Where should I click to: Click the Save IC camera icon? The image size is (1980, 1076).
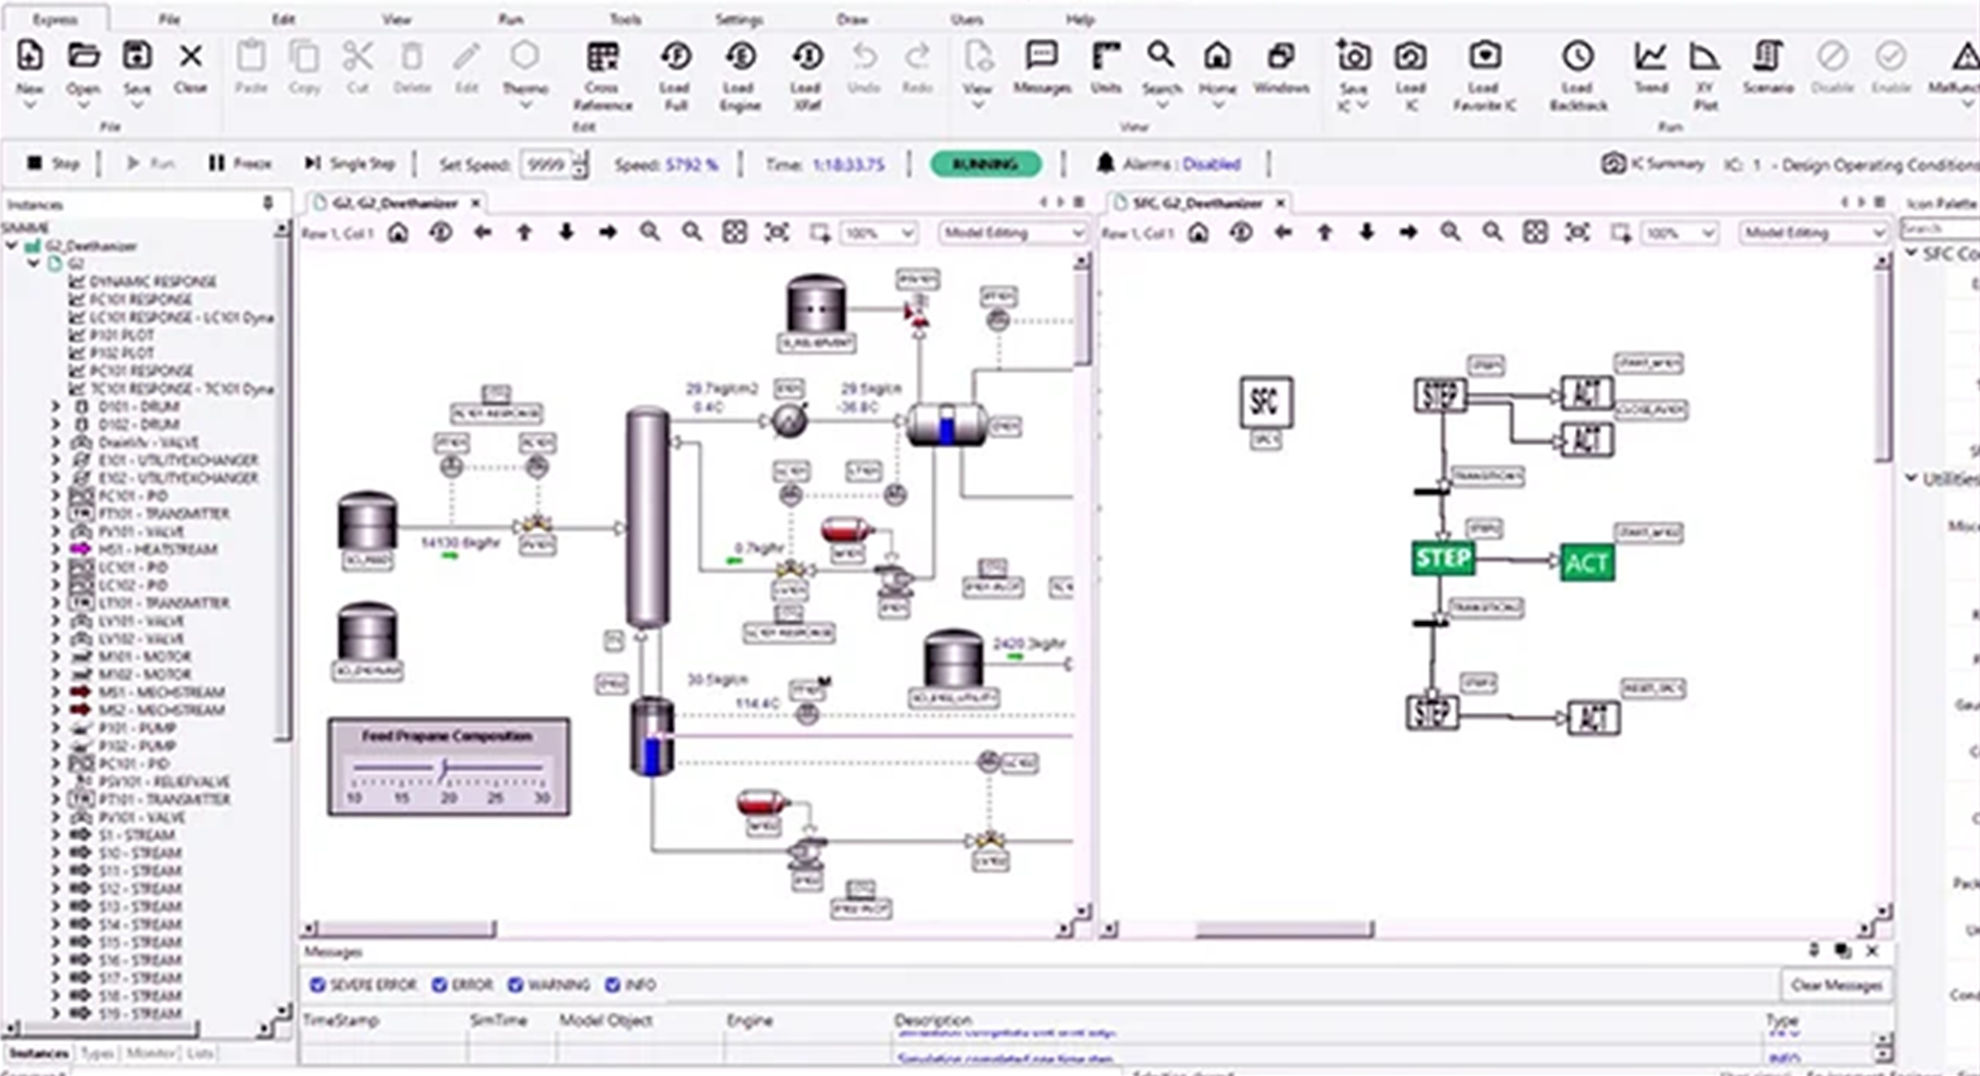[1353, 56]
